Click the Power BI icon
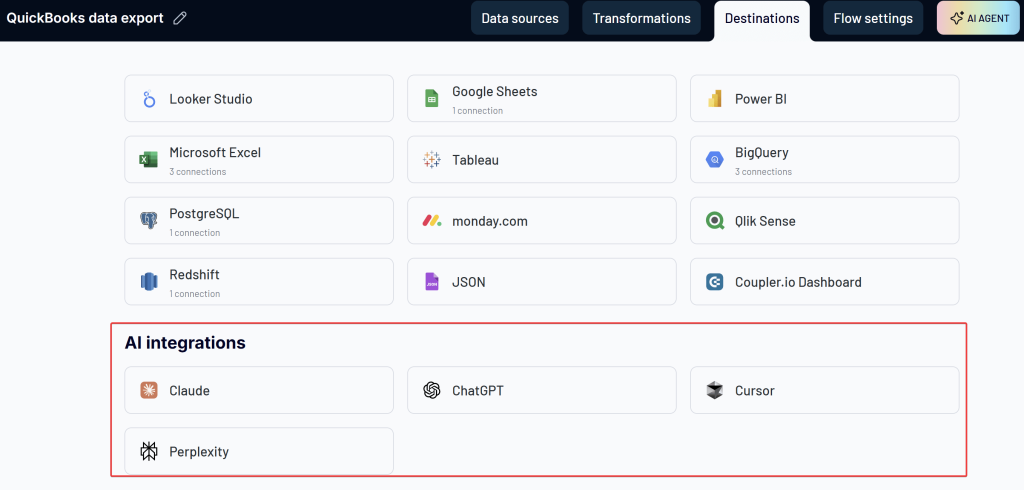 click(x=715, y=99)
